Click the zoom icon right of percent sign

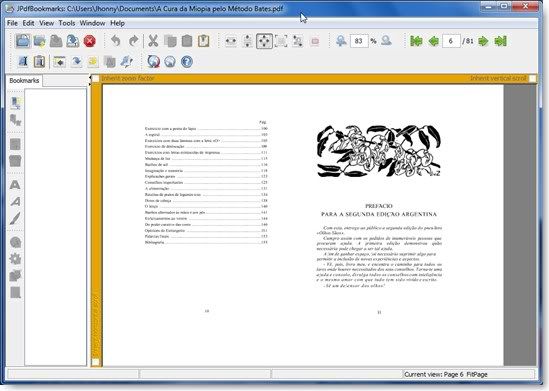pyautogui.click(x=386, y=41)
